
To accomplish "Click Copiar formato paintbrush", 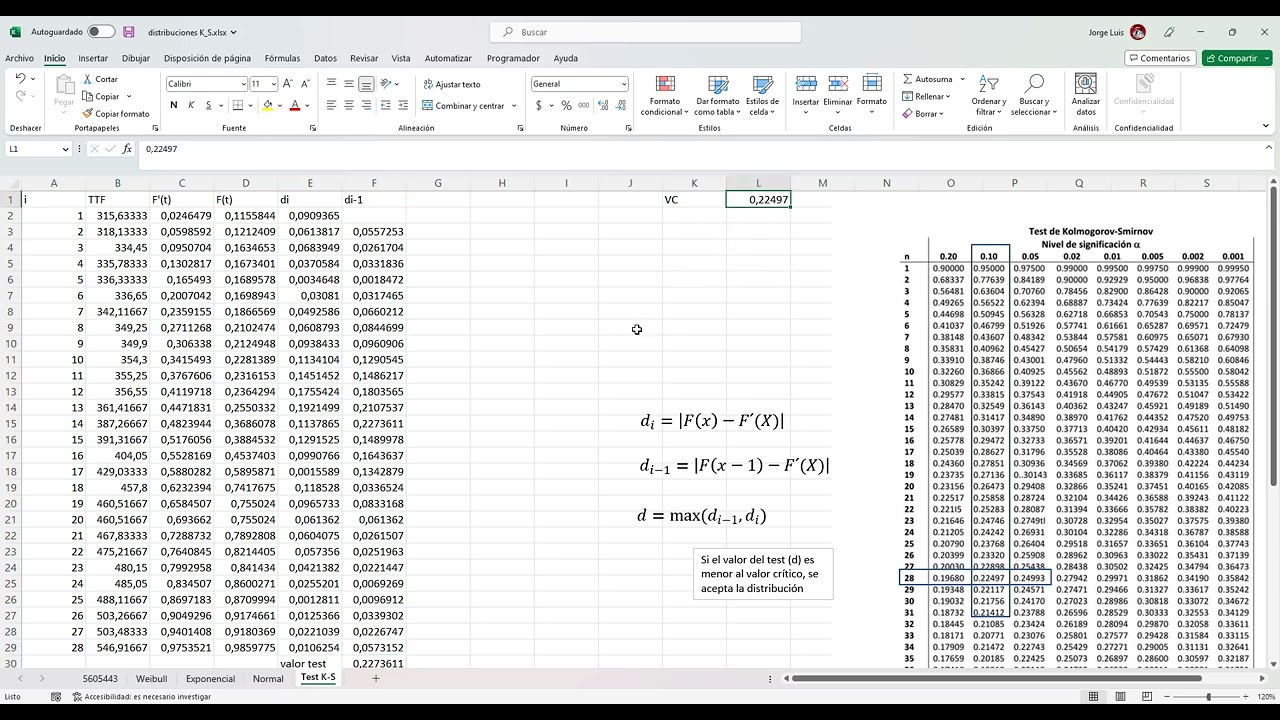I will click(x=116, y=114).
